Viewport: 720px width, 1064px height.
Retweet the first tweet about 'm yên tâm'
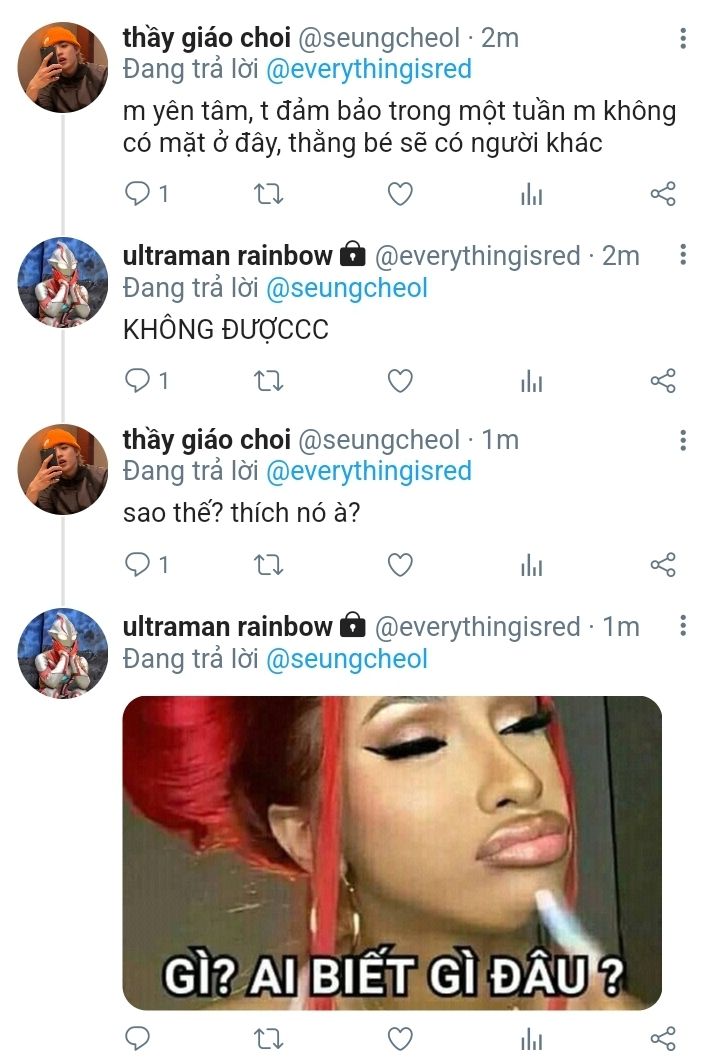coord(269,194)
